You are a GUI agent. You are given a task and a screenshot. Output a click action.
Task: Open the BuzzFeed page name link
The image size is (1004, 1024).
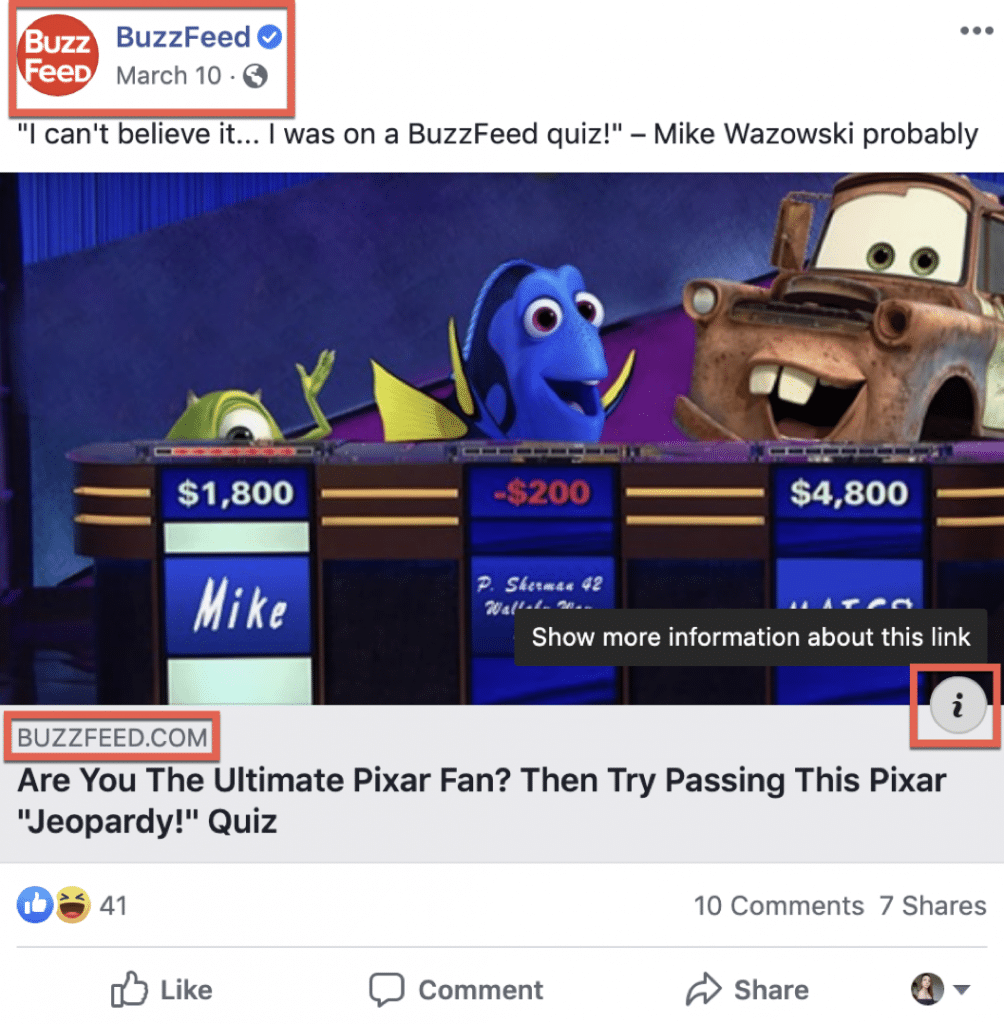[183, 37]
